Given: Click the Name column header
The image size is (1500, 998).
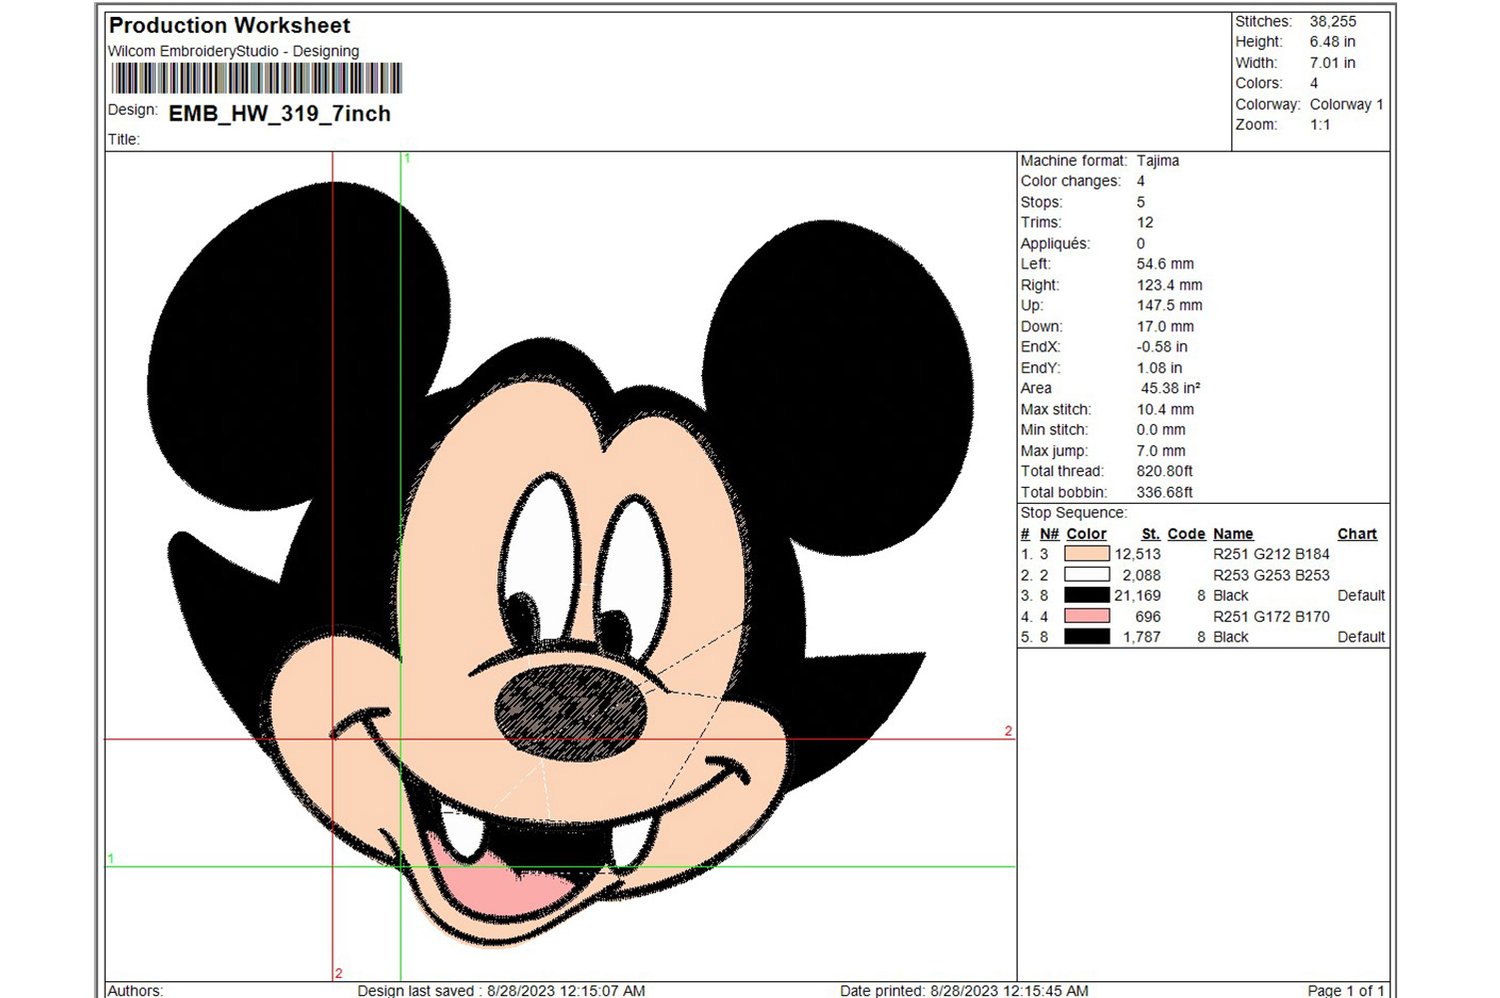Looking at the screenshot, I should click(1233, 534).
